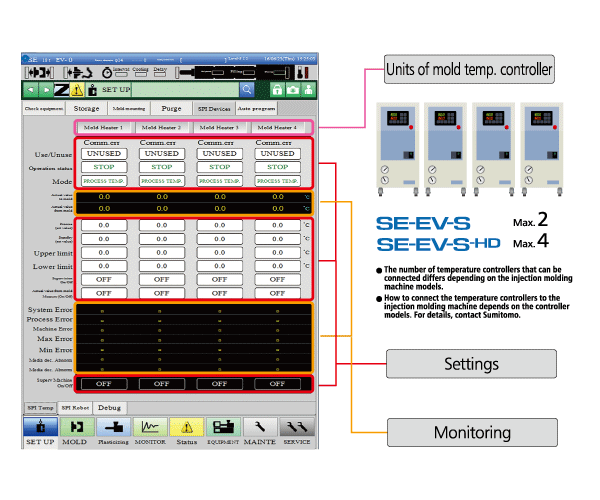Click the injection screw position graphic
Image resolution: width=600 pixels, height=500 pixels.
pos(233,72)
